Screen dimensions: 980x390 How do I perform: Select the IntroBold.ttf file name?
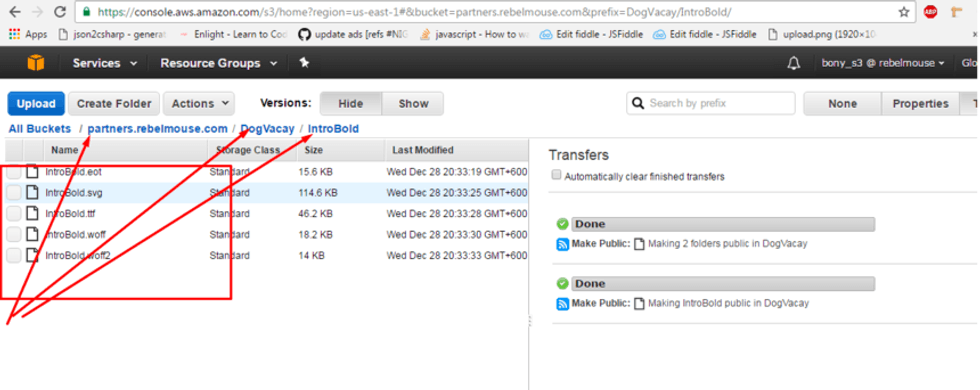pyautogui.click(x=70, y=214)
